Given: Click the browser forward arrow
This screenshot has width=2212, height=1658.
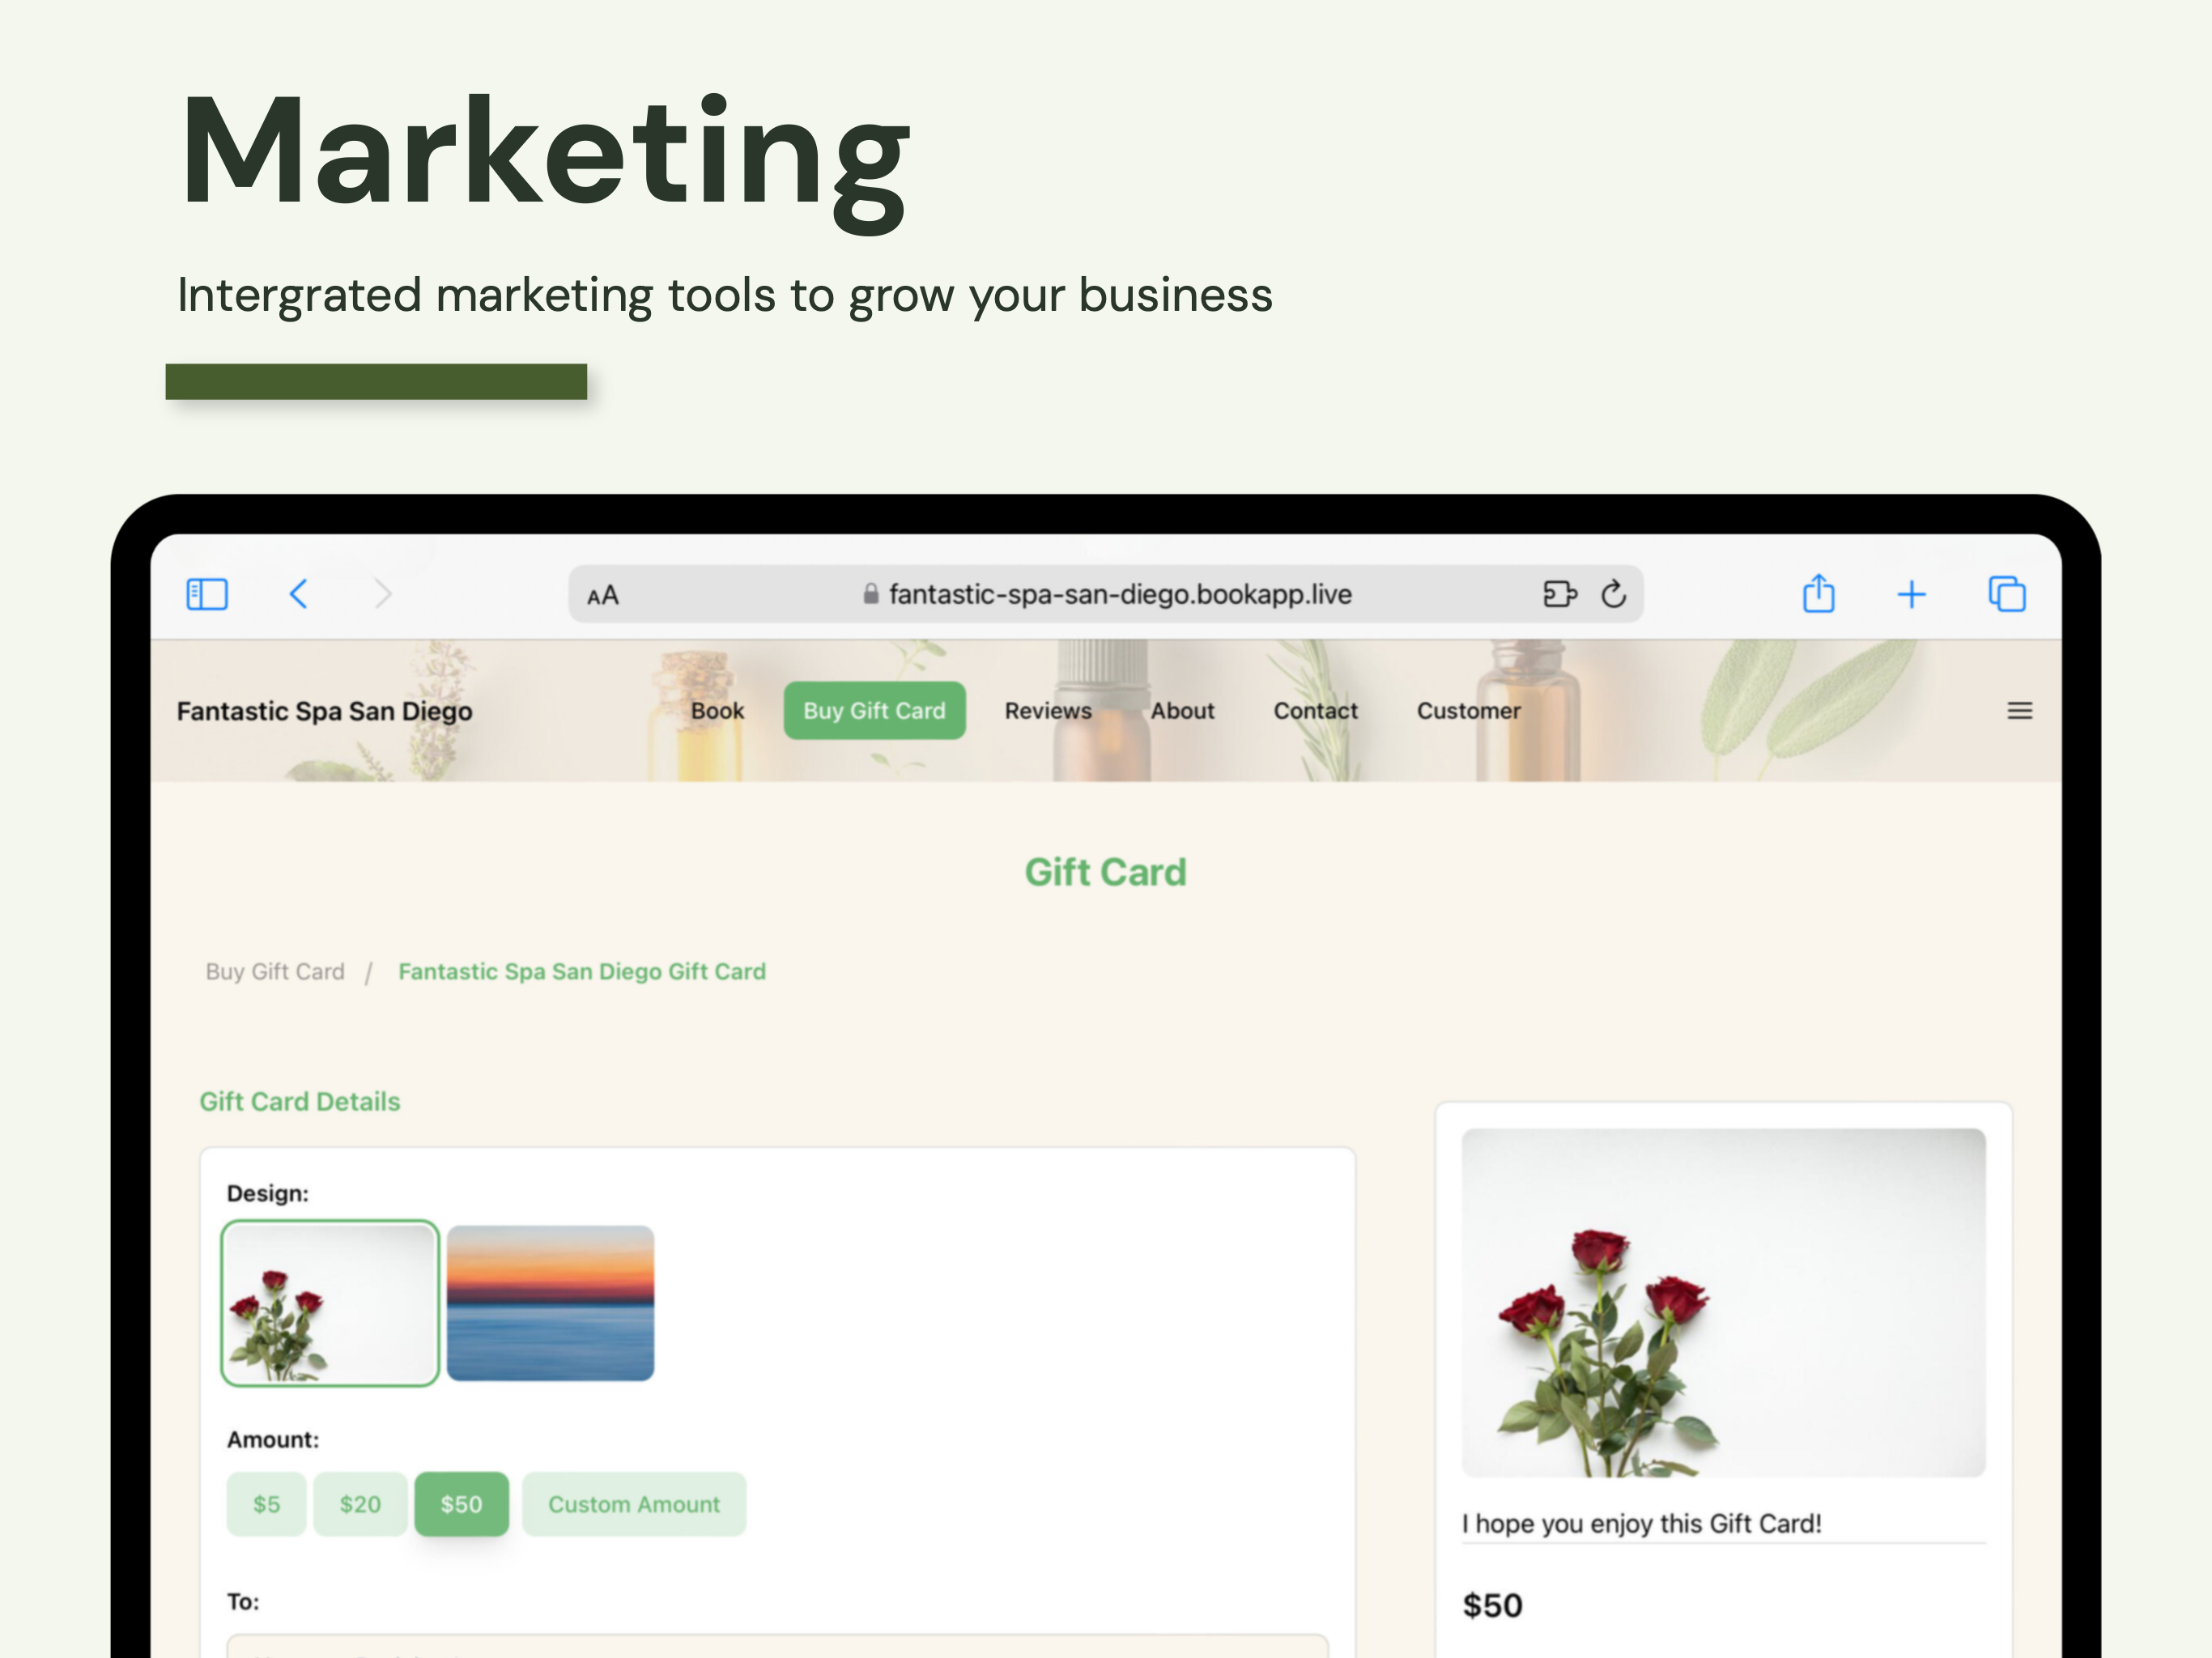Looking at the screenshot, I should pyautogui.click(x=383, y=594).
